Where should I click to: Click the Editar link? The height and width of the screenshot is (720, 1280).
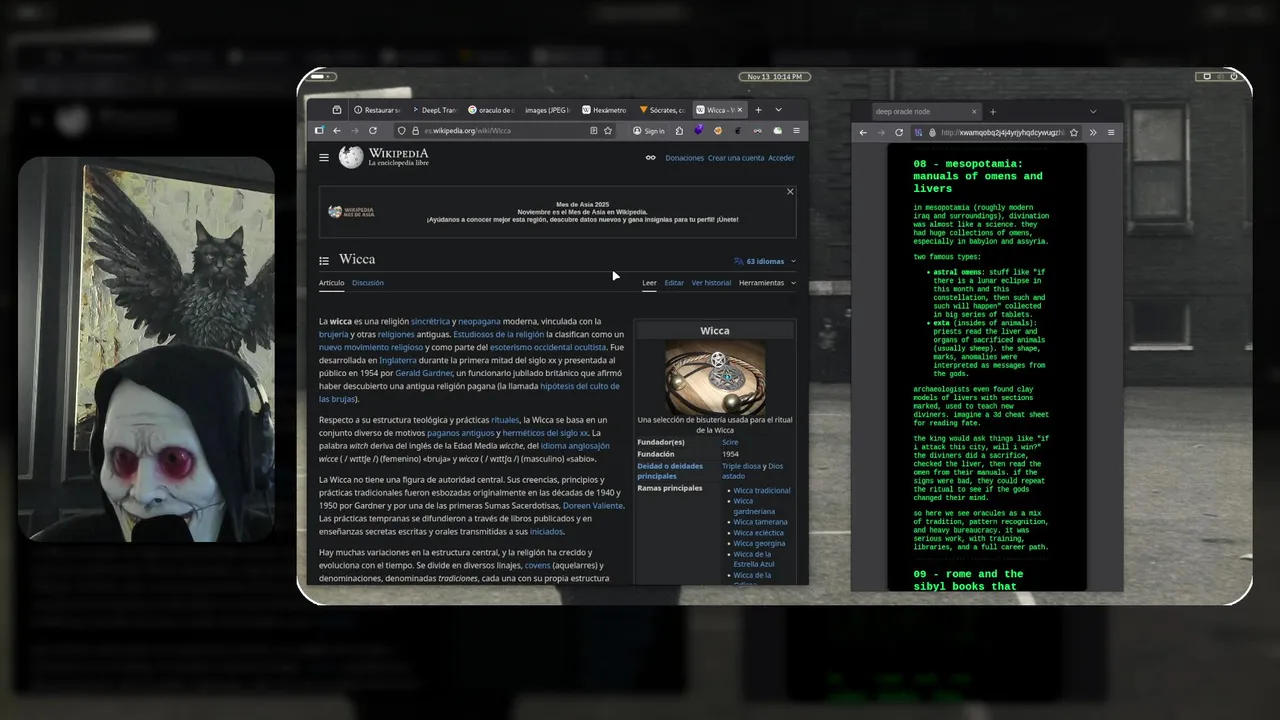(x=674, y=283)
